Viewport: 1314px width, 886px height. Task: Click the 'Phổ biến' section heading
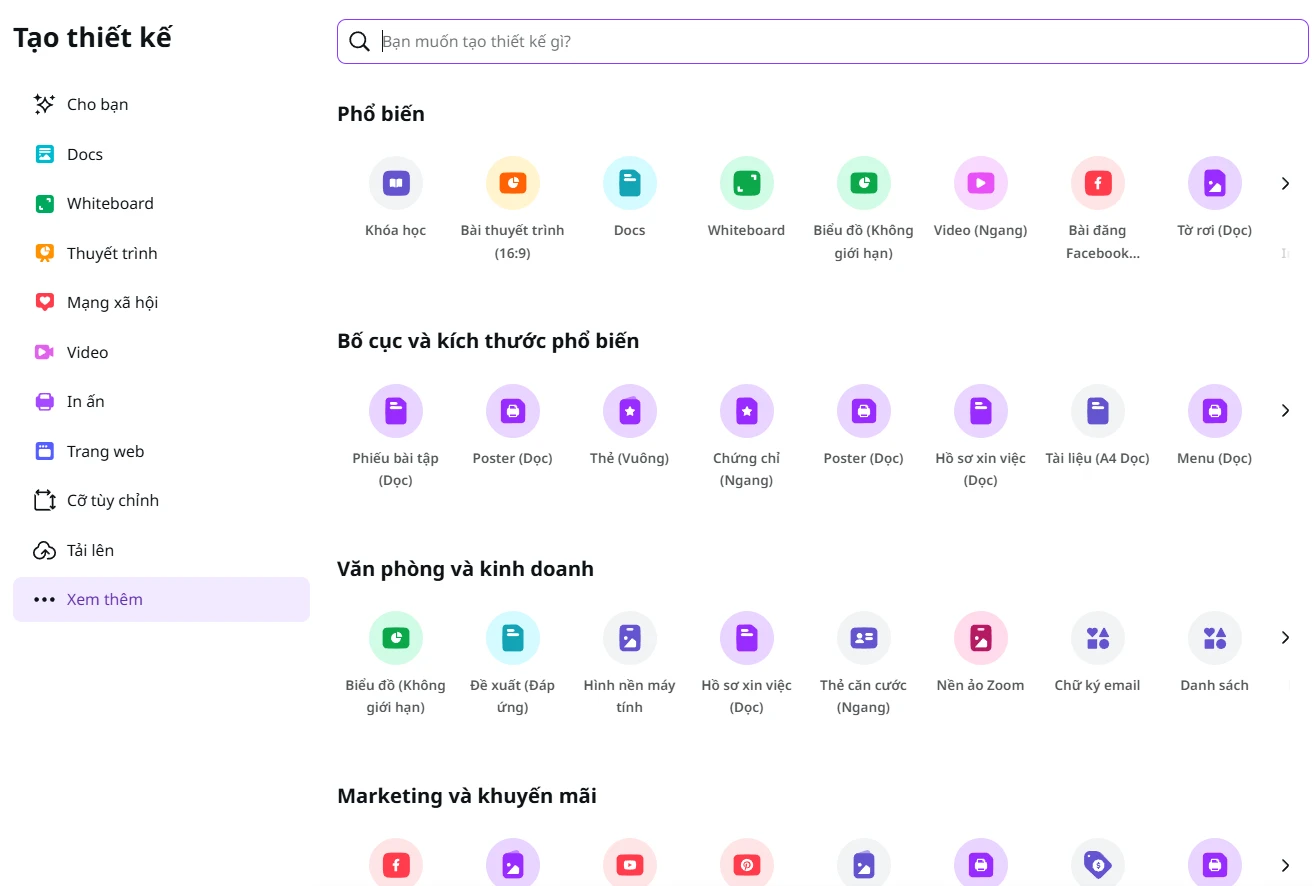click(x=381, y=114)
